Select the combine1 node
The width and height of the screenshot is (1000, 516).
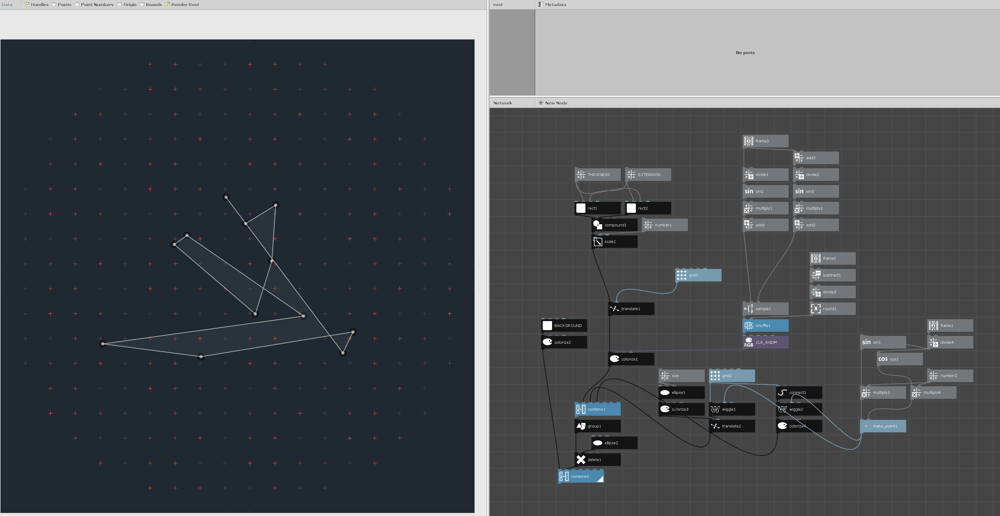point(598,409)
